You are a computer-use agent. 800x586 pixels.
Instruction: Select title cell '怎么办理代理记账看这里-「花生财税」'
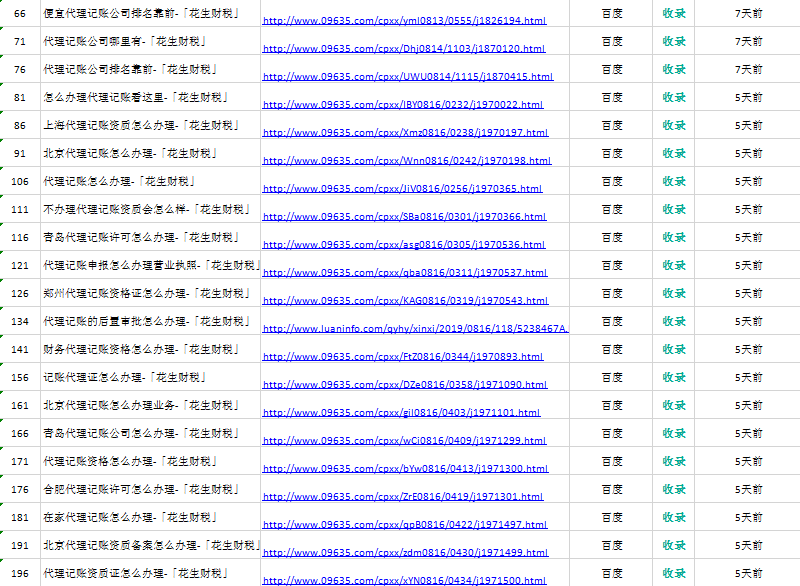click(151, 97)
